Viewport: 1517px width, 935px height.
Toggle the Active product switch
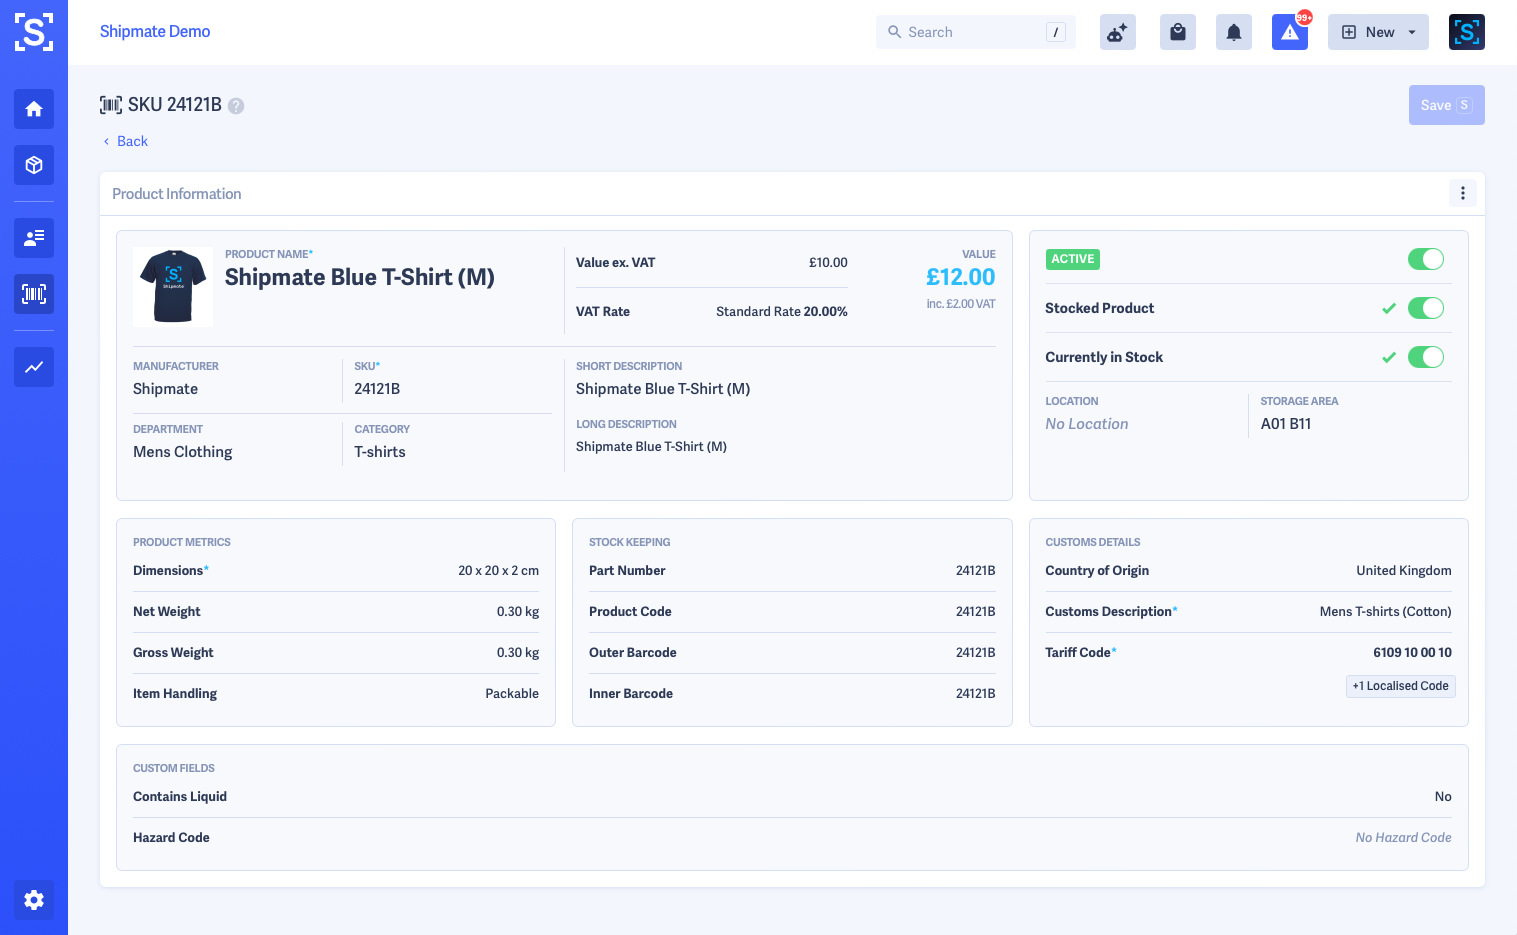(1426, 259)
